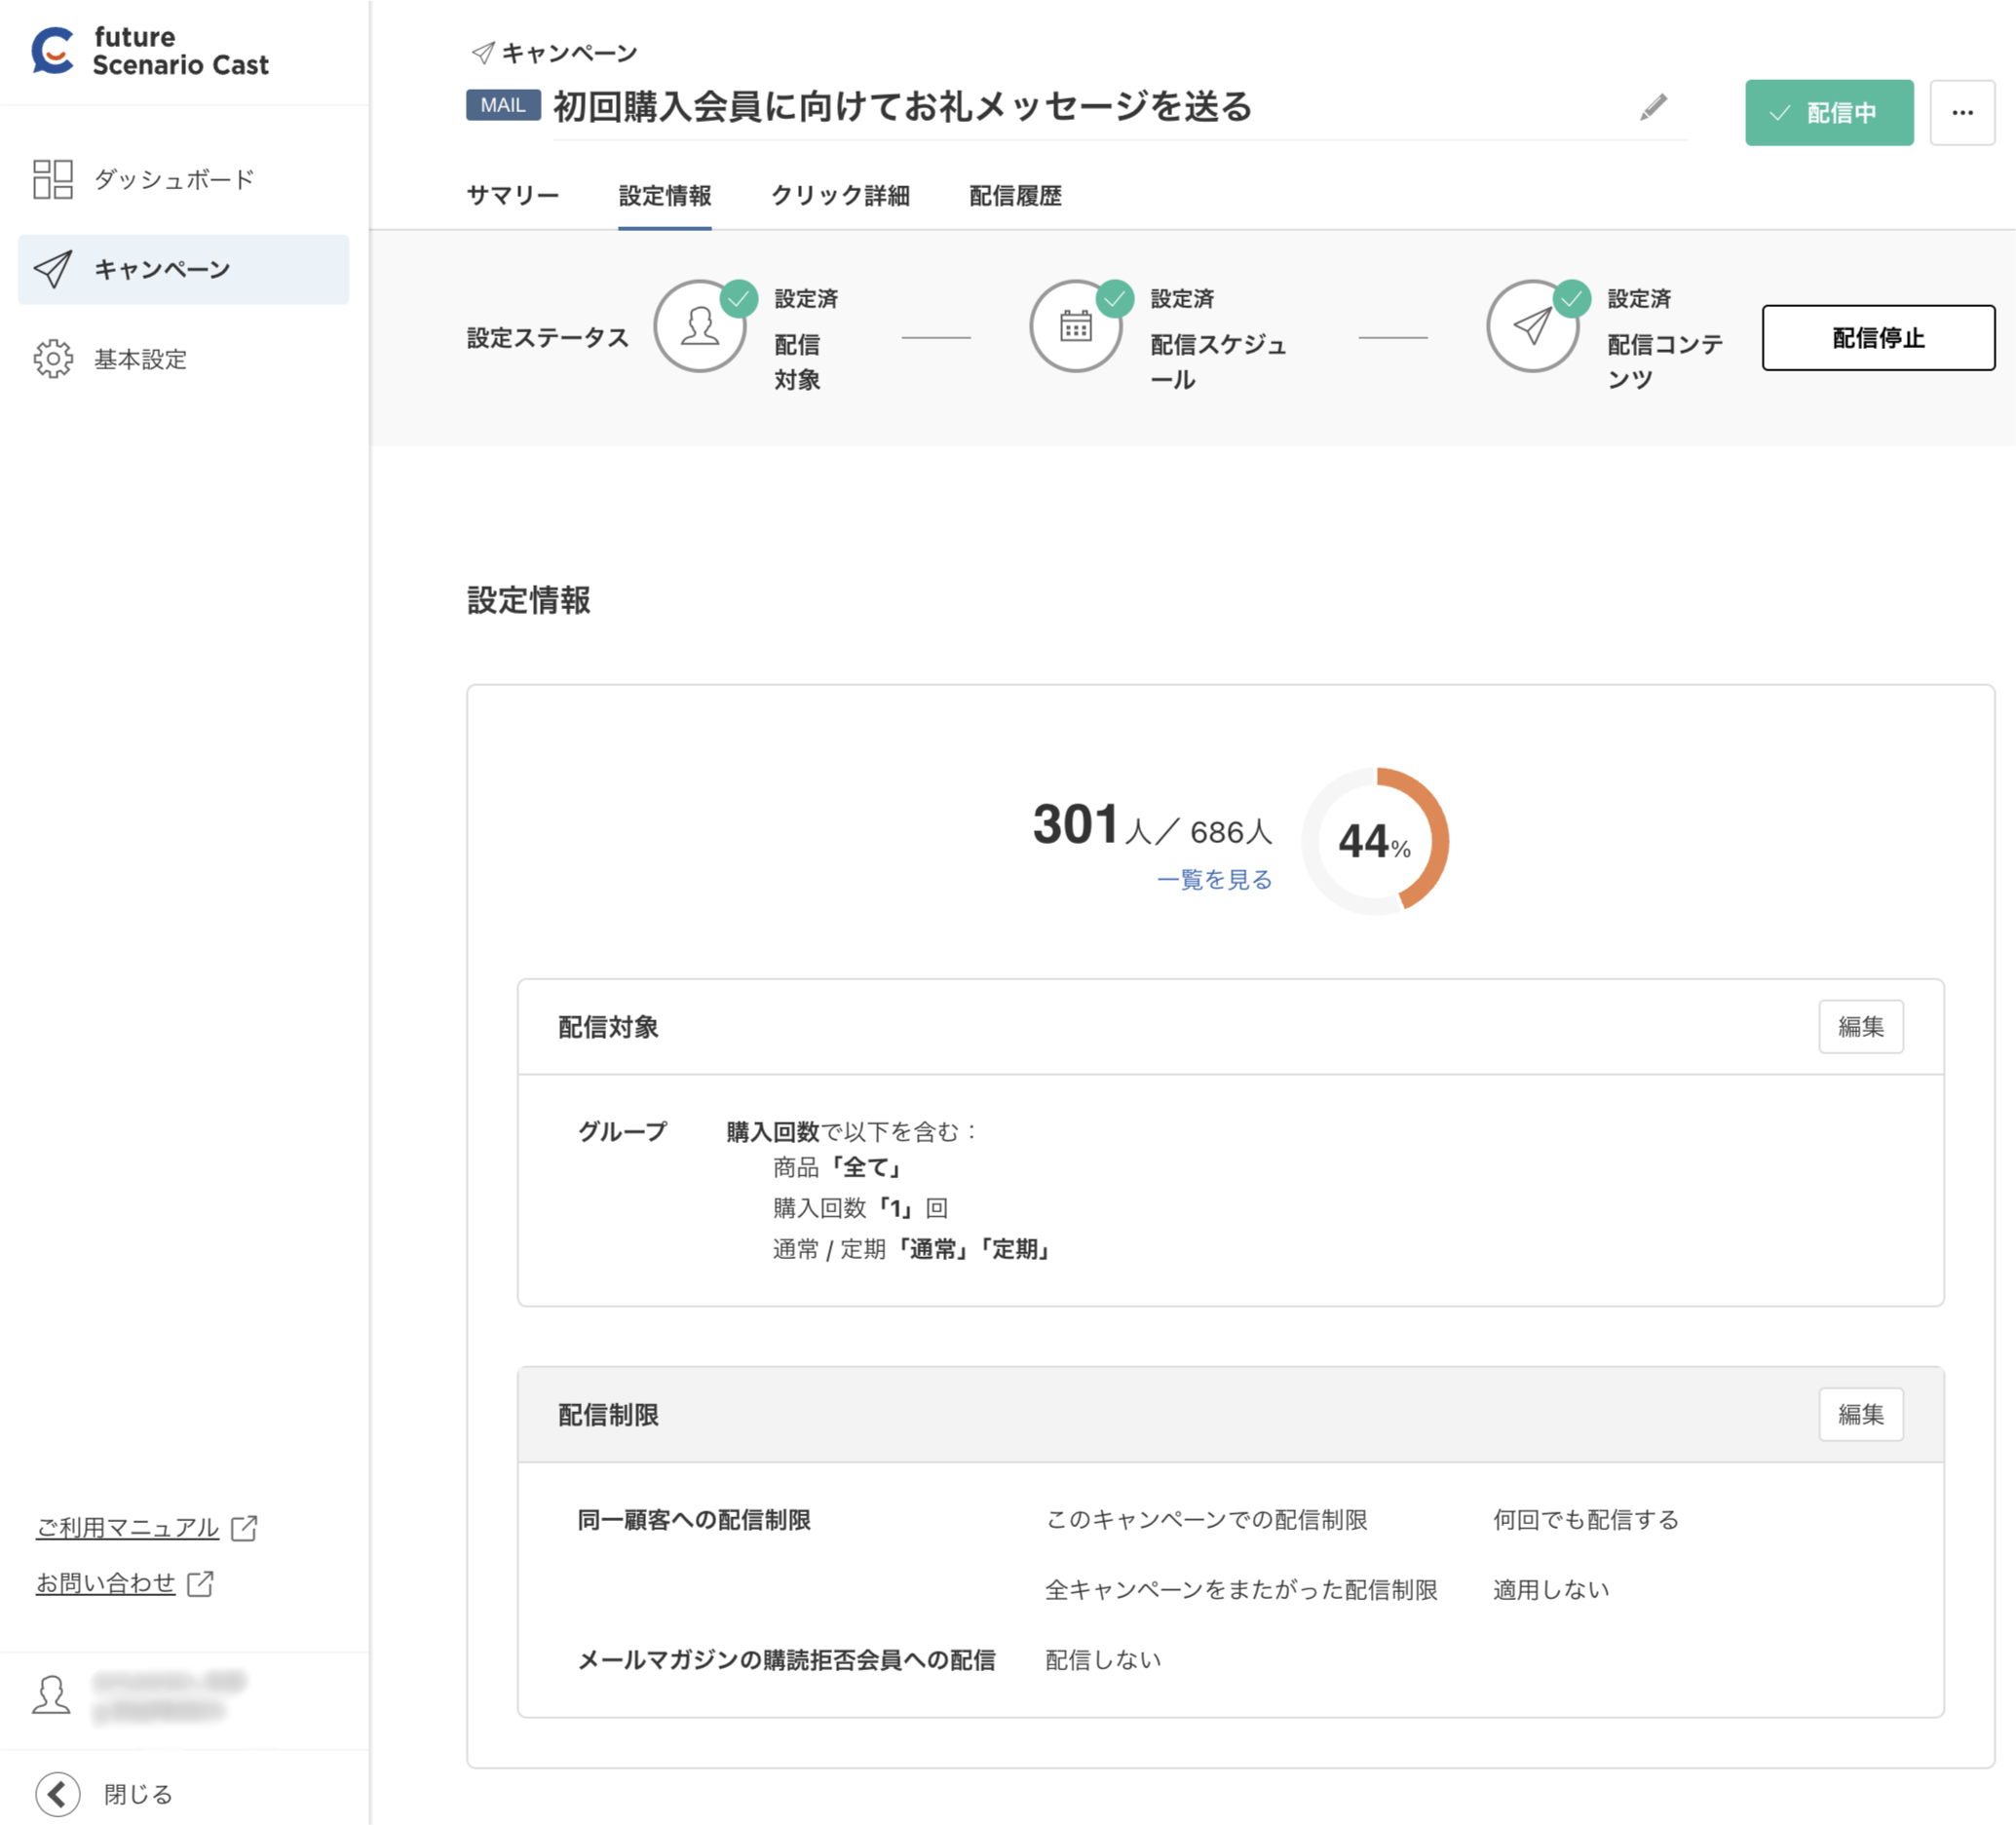
Task: Collapse sidebar with 閉じる arrow
Action: point(58,1794)
